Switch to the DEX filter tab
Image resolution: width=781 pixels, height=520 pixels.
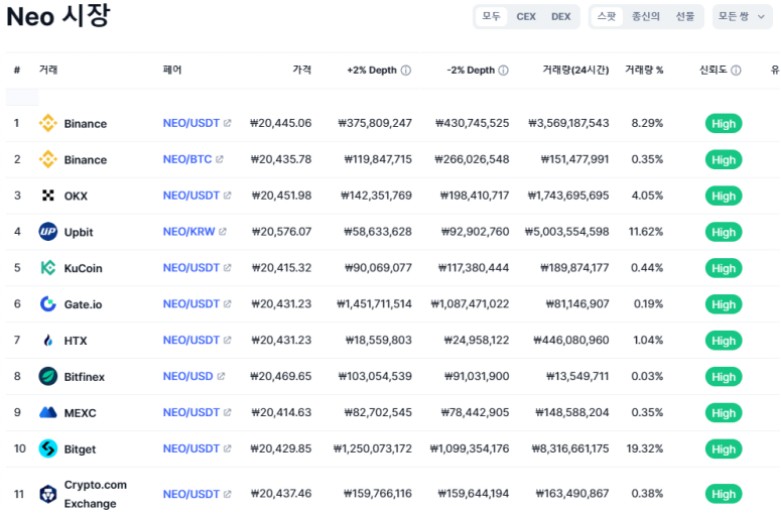point(561,16)
